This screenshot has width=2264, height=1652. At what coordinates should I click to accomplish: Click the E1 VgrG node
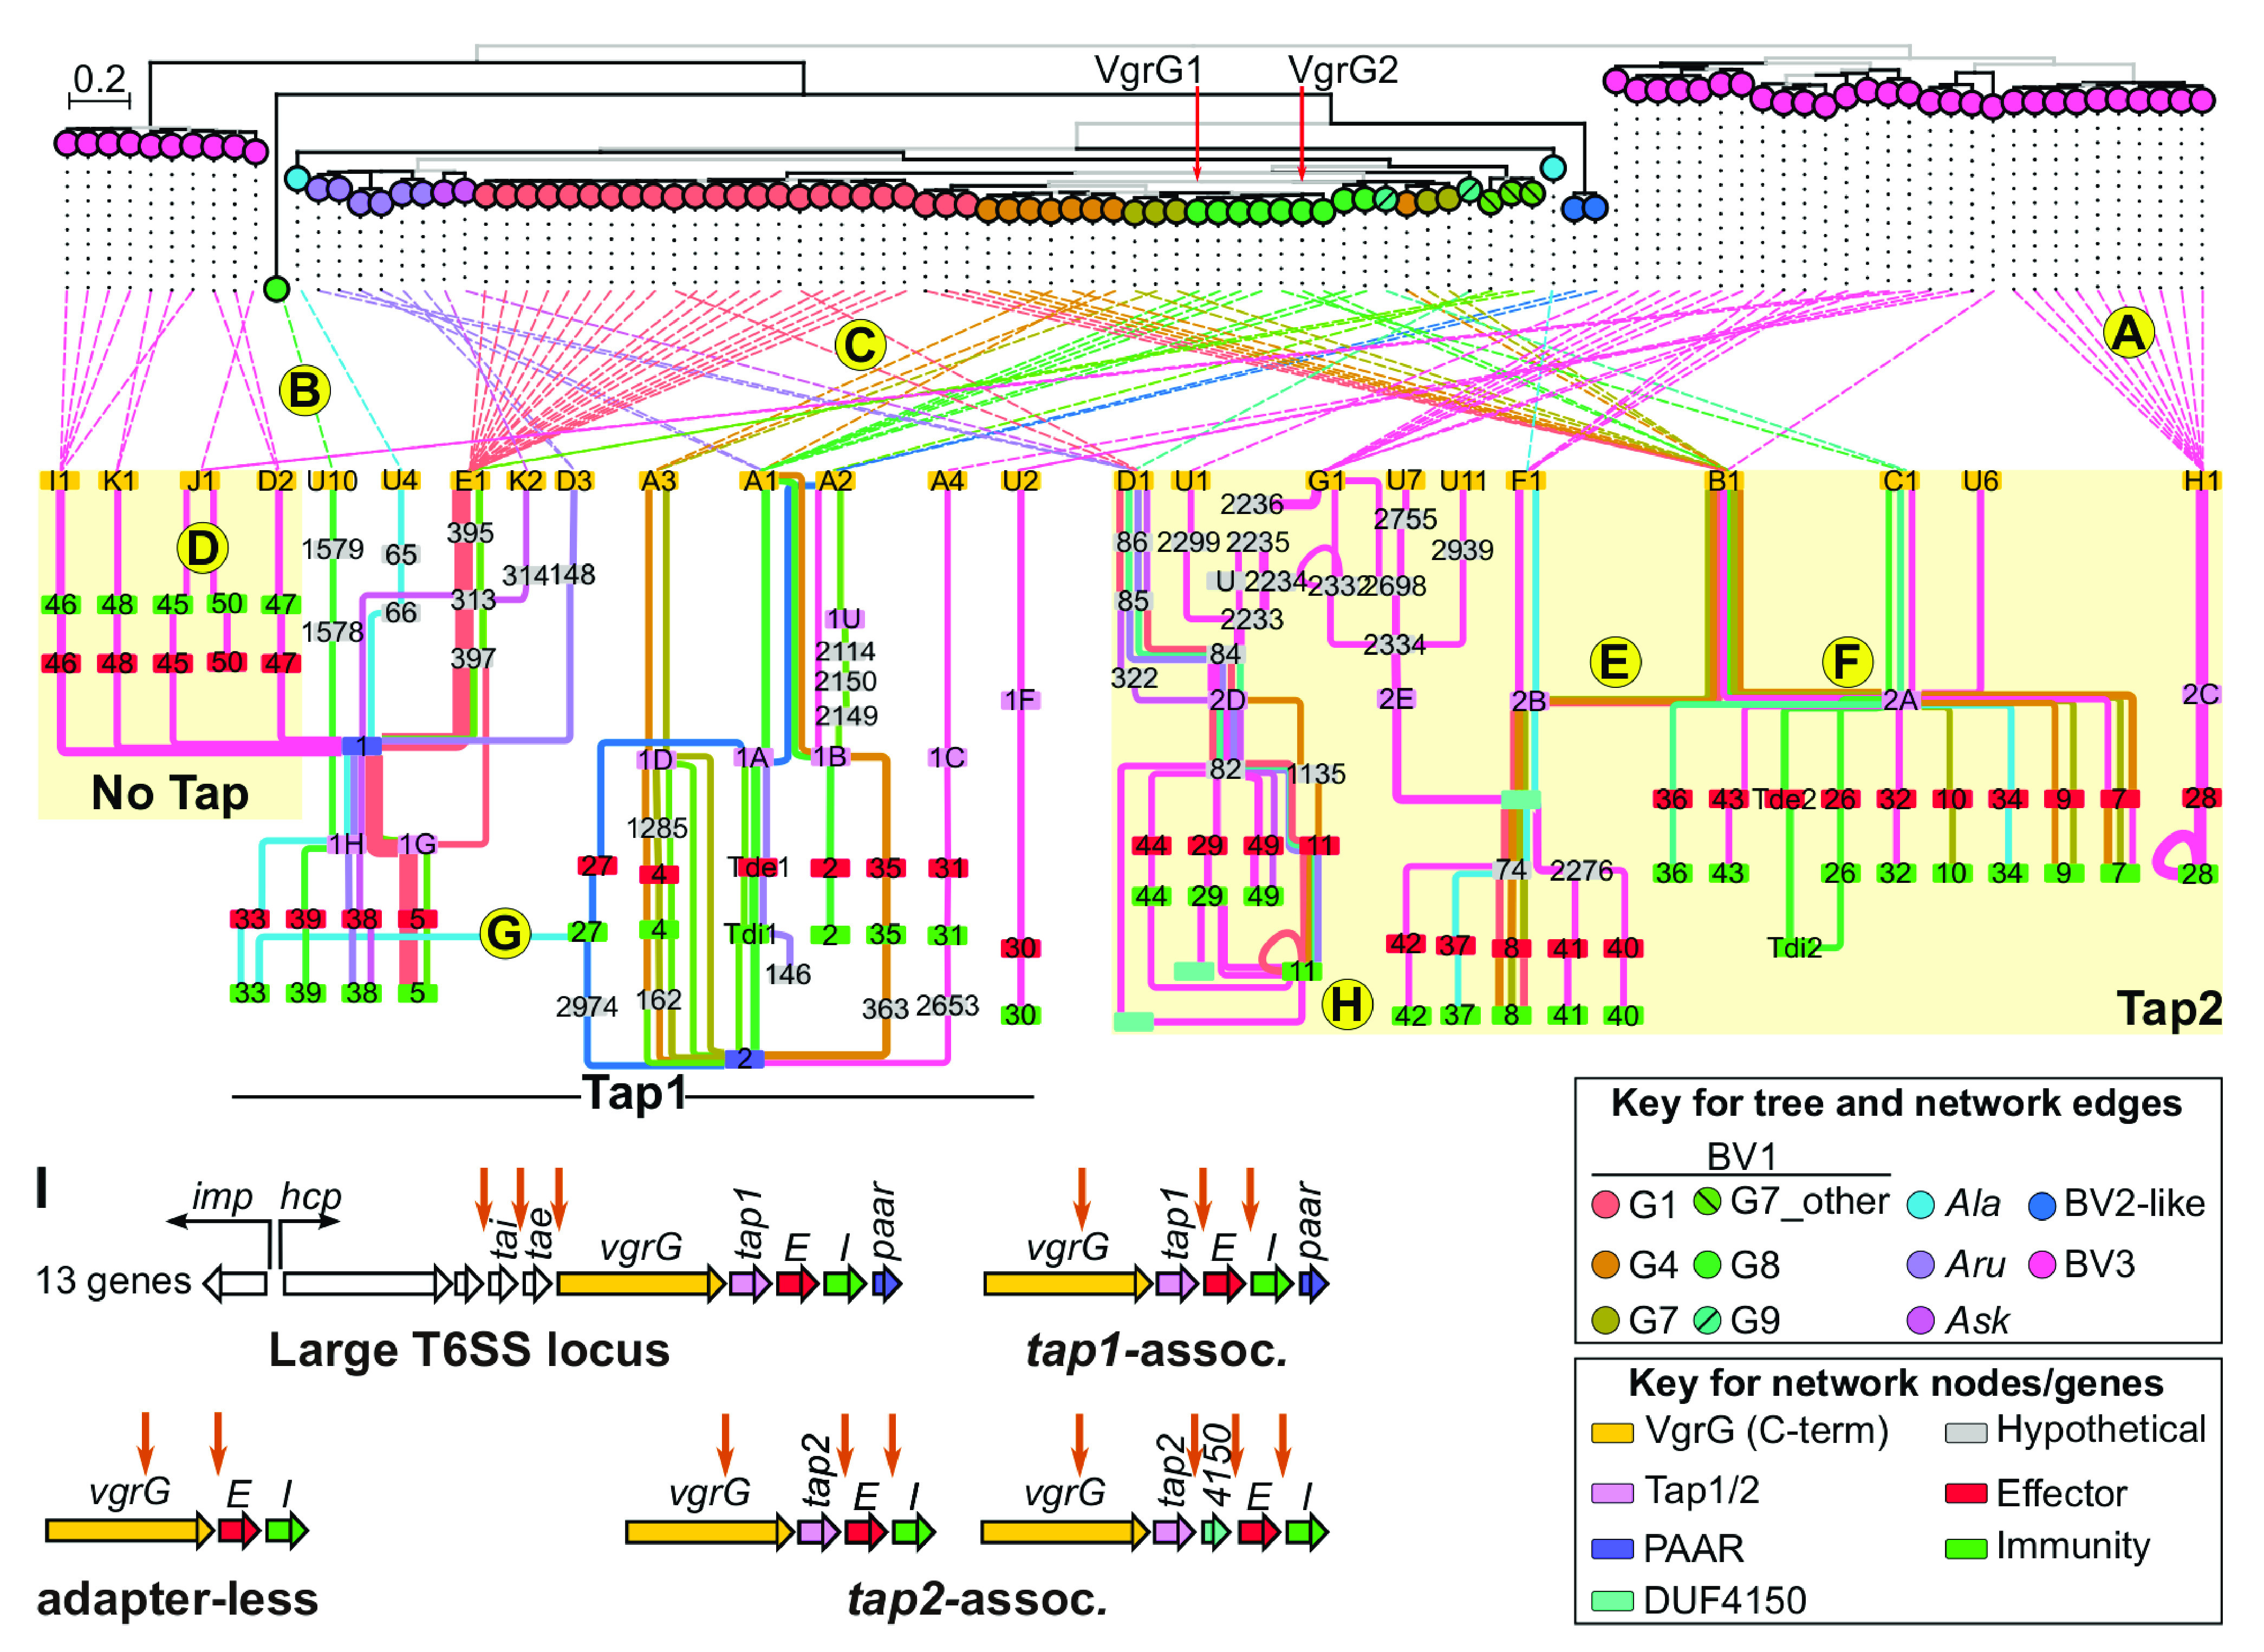pyautogui.click(x=471, y=481)
